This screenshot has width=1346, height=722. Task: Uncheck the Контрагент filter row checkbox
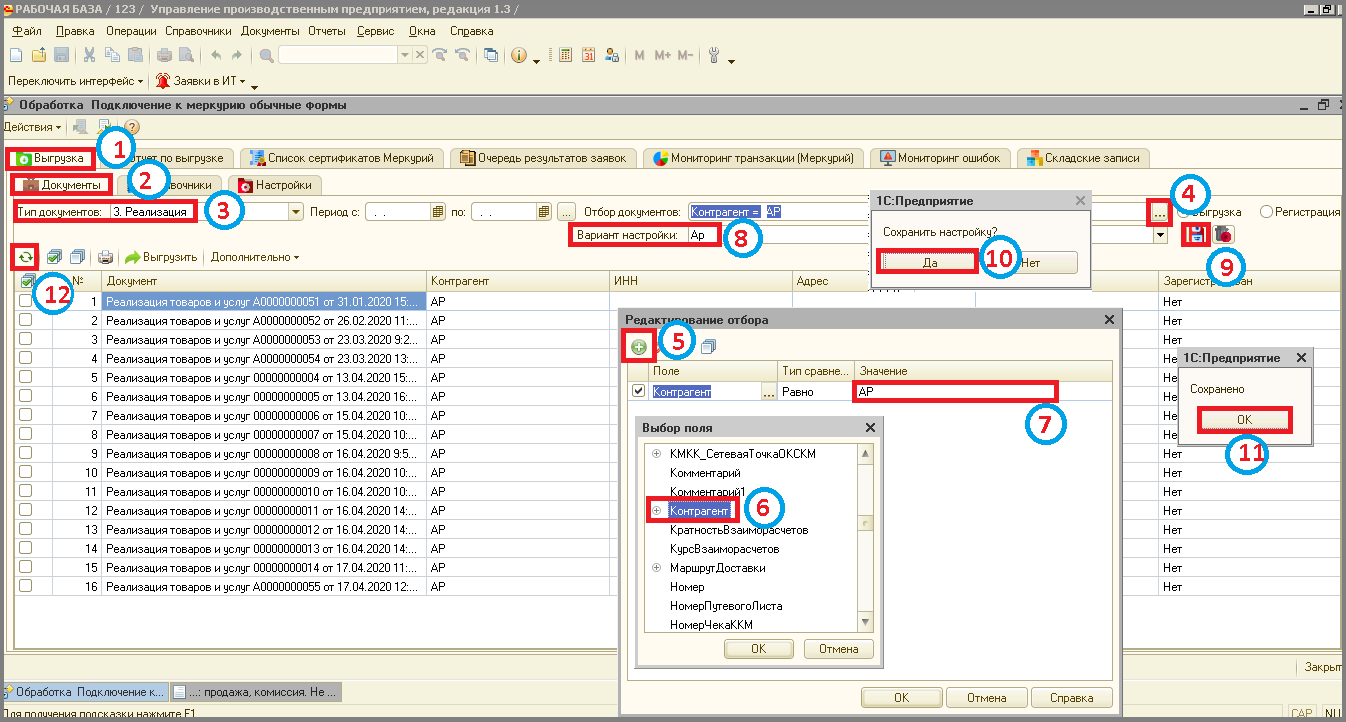[639, 392]
